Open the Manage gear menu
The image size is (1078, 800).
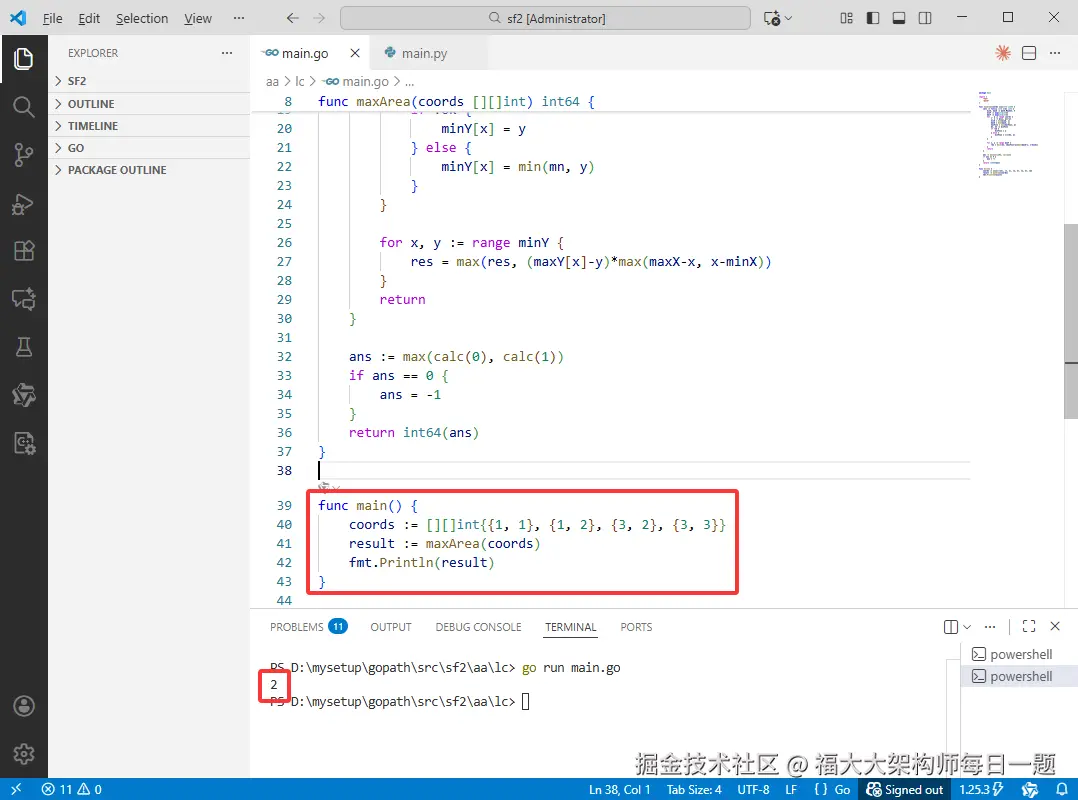pos(23,754)
